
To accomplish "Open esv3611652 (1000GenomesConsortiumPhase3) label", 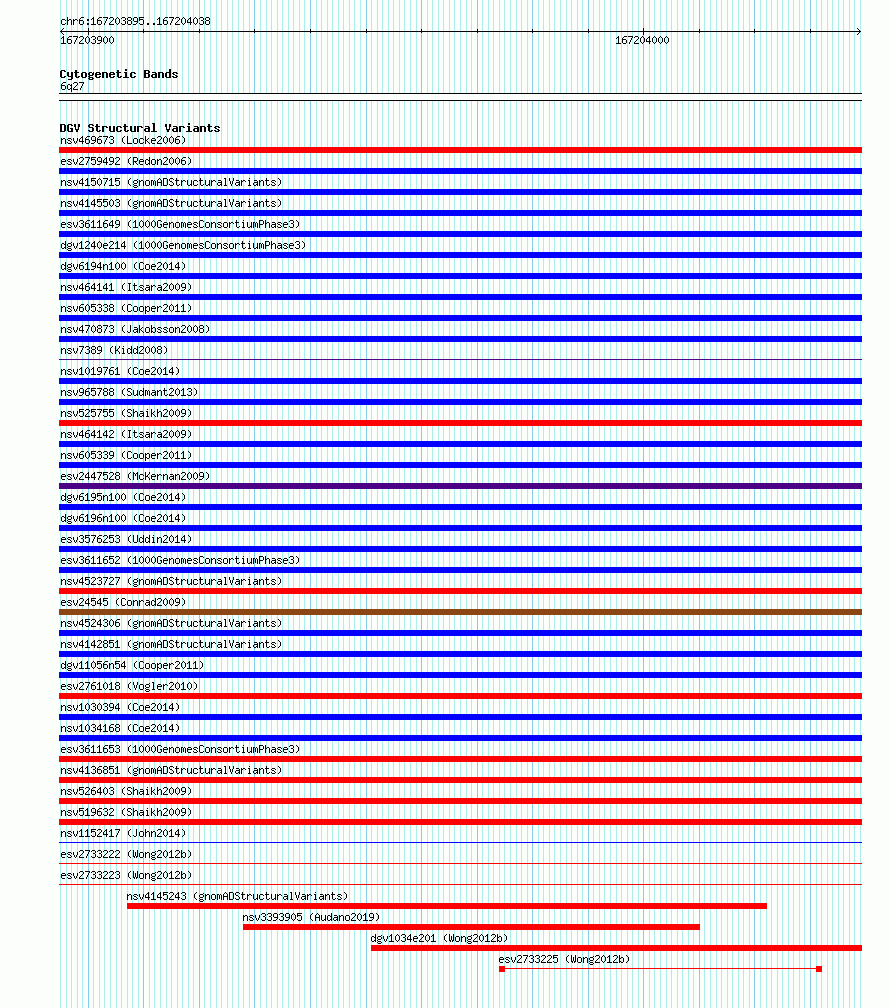I will [x=180, y=561].
